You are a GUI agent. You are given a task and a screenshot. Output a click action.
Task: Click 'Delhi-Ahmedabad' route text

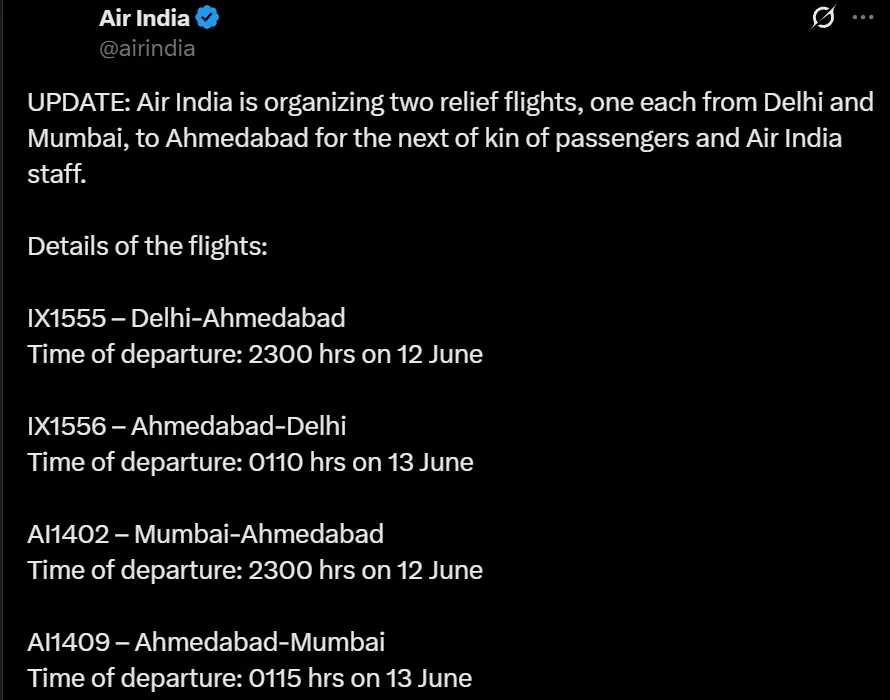(238, 318)
